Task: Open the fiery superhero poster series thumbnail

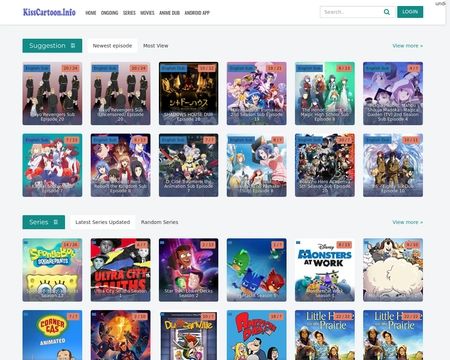Action: (x=120, y=335)
